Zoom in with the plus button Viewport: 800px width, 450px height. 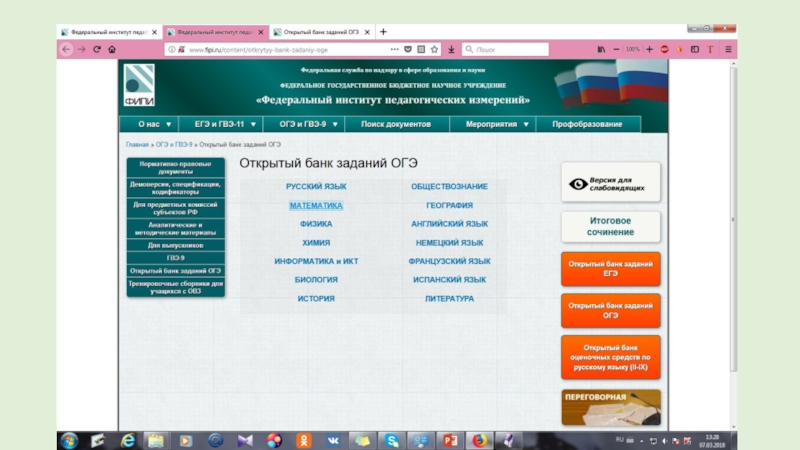649,49
